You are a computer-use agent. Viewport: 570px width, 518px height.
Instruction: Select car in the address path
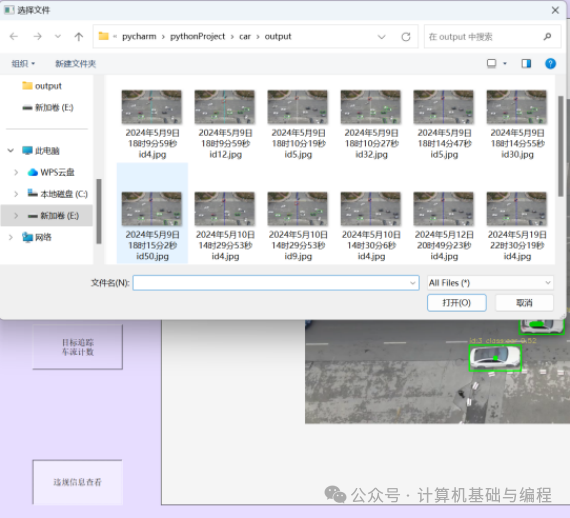click(x=245, y=36)
